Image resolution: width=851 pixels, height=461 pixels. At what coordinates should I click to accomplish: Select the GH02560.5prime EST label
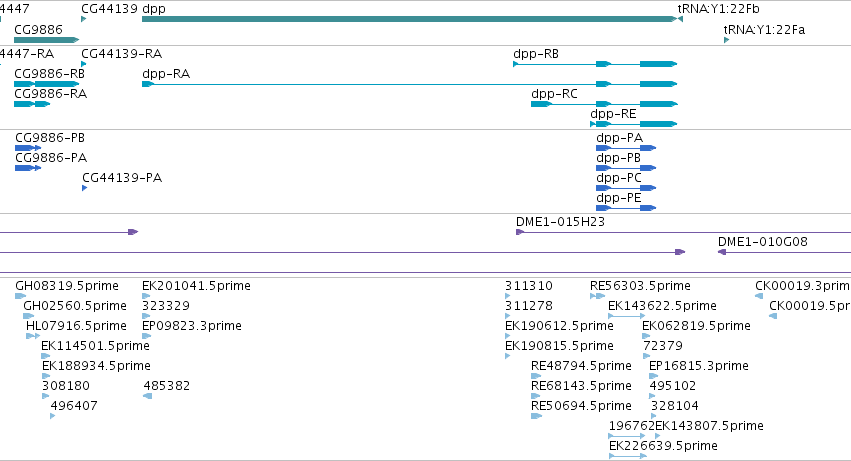coord(75,306)
